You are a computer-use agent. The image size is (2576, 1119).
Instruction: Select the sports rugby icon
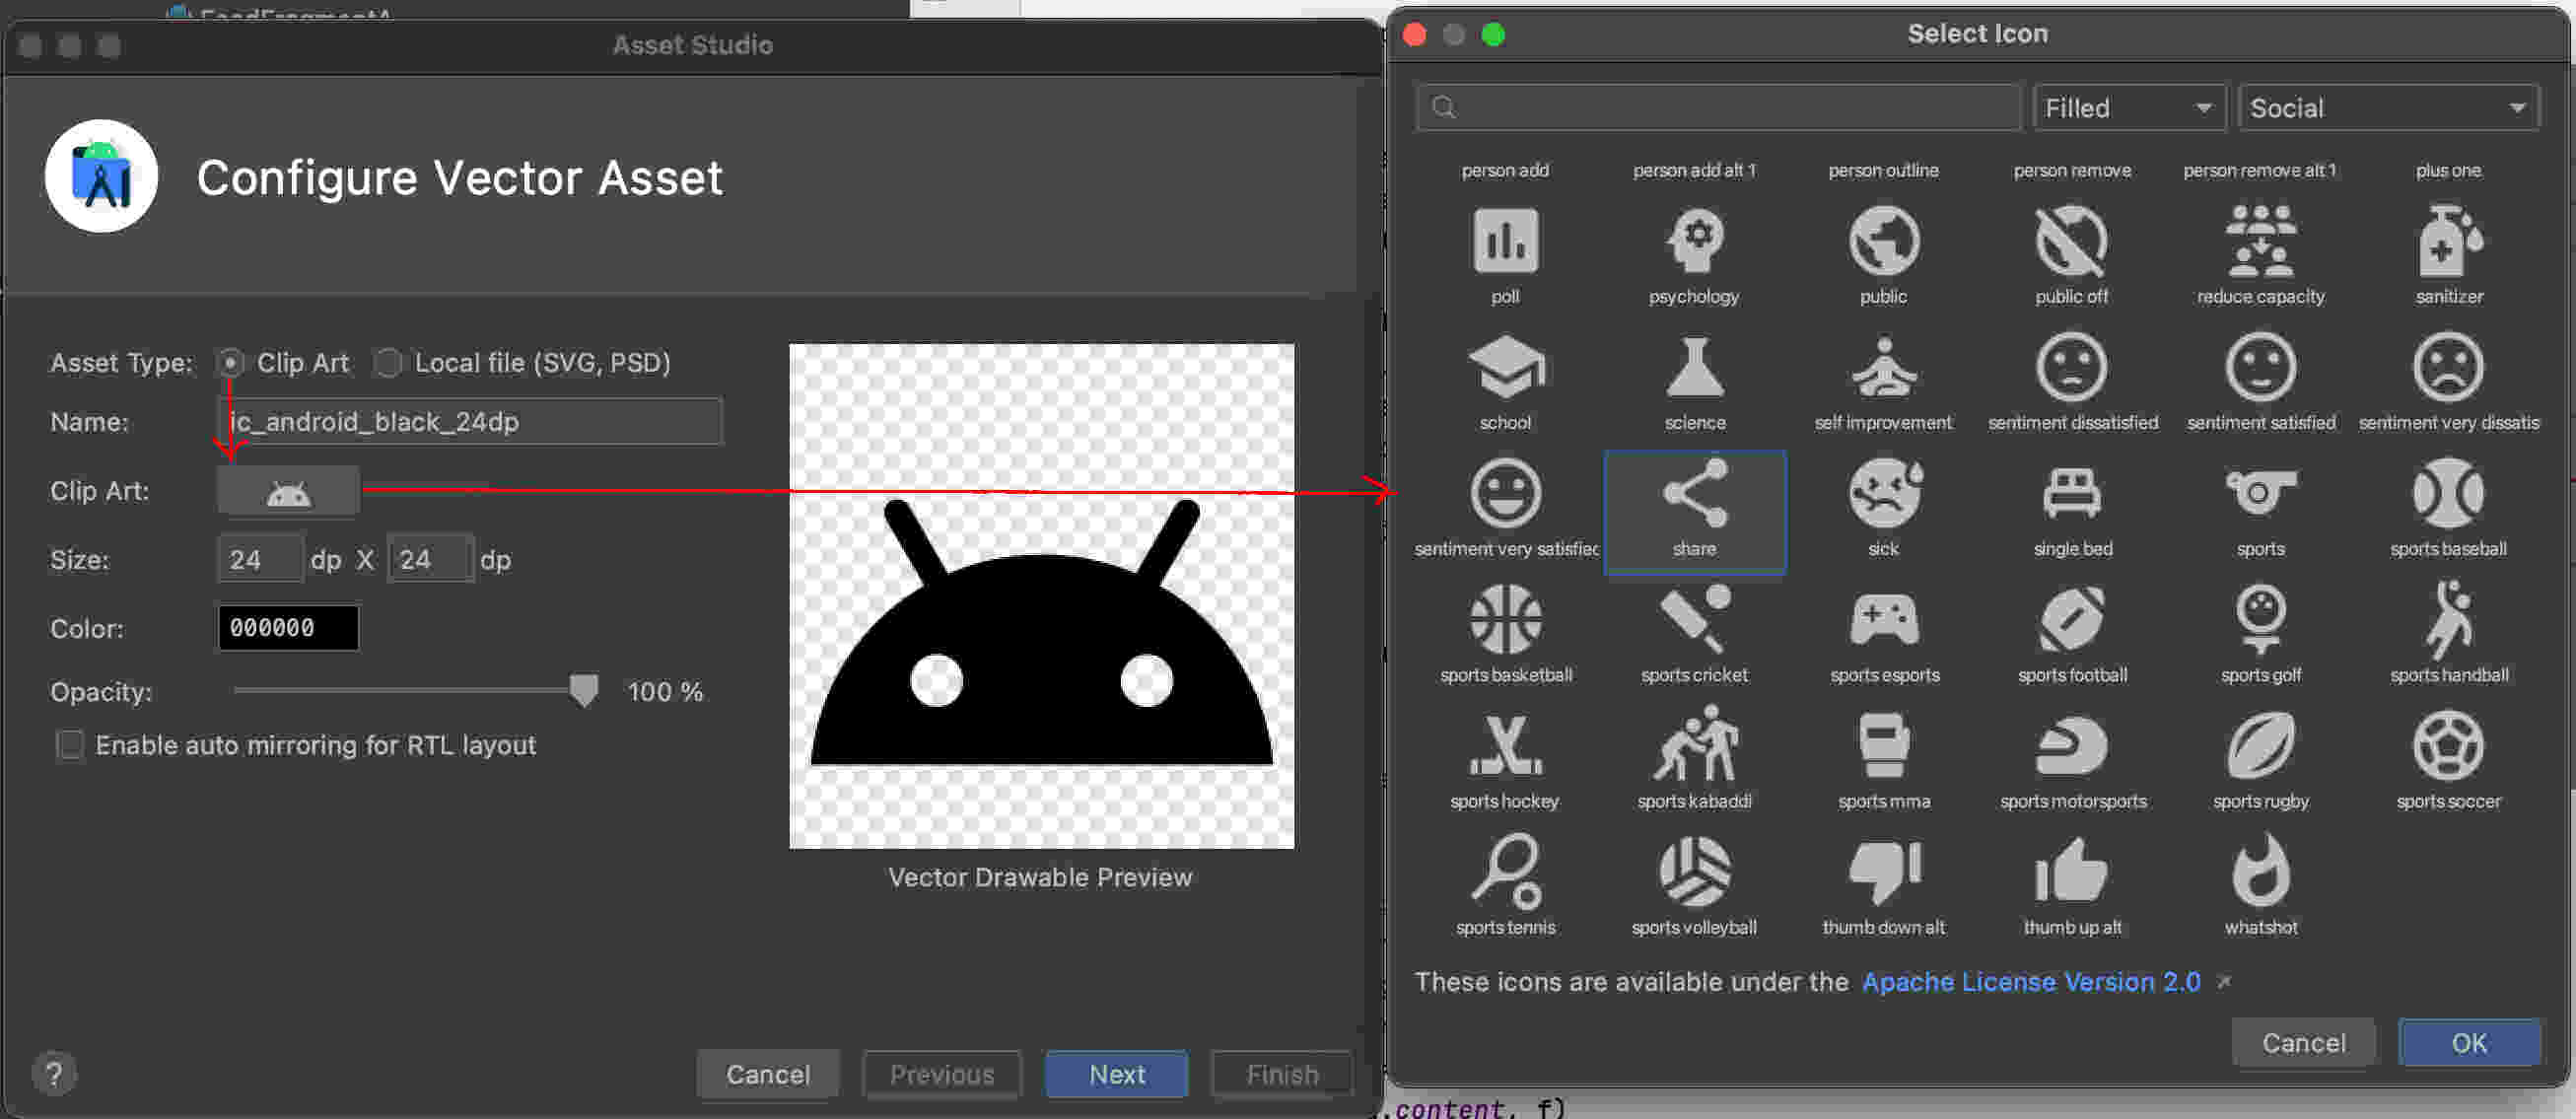[2260, 745]
